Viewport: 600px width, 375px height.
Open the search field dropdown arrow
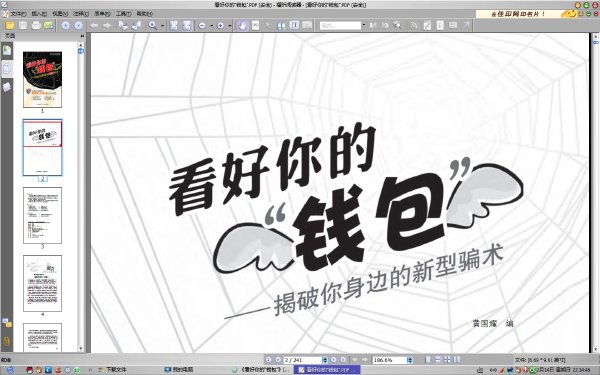[x=364, y=26]
